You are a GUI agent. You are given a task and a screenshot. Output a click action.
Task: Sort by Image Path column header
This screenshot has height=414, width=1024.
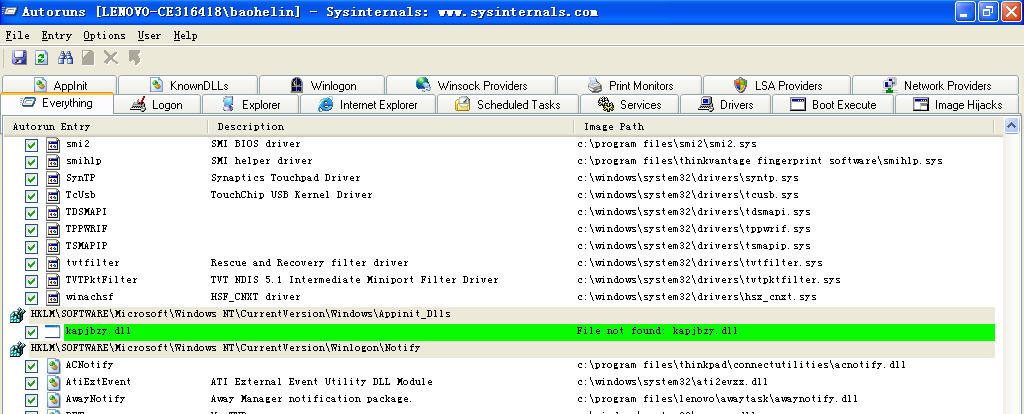(784, 127)
